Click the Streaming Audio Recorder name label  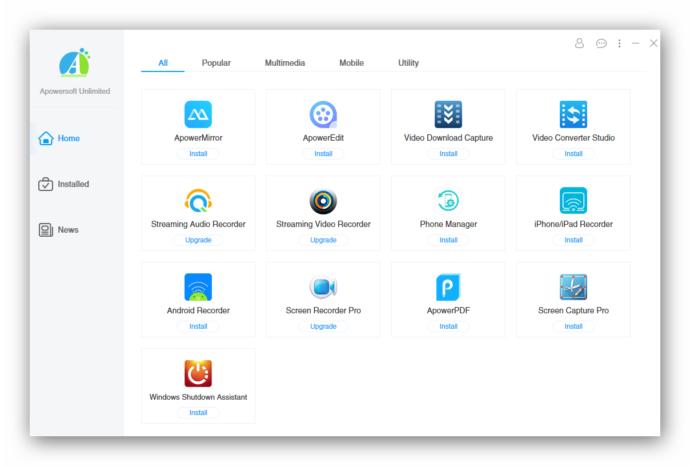coord(198,224)
